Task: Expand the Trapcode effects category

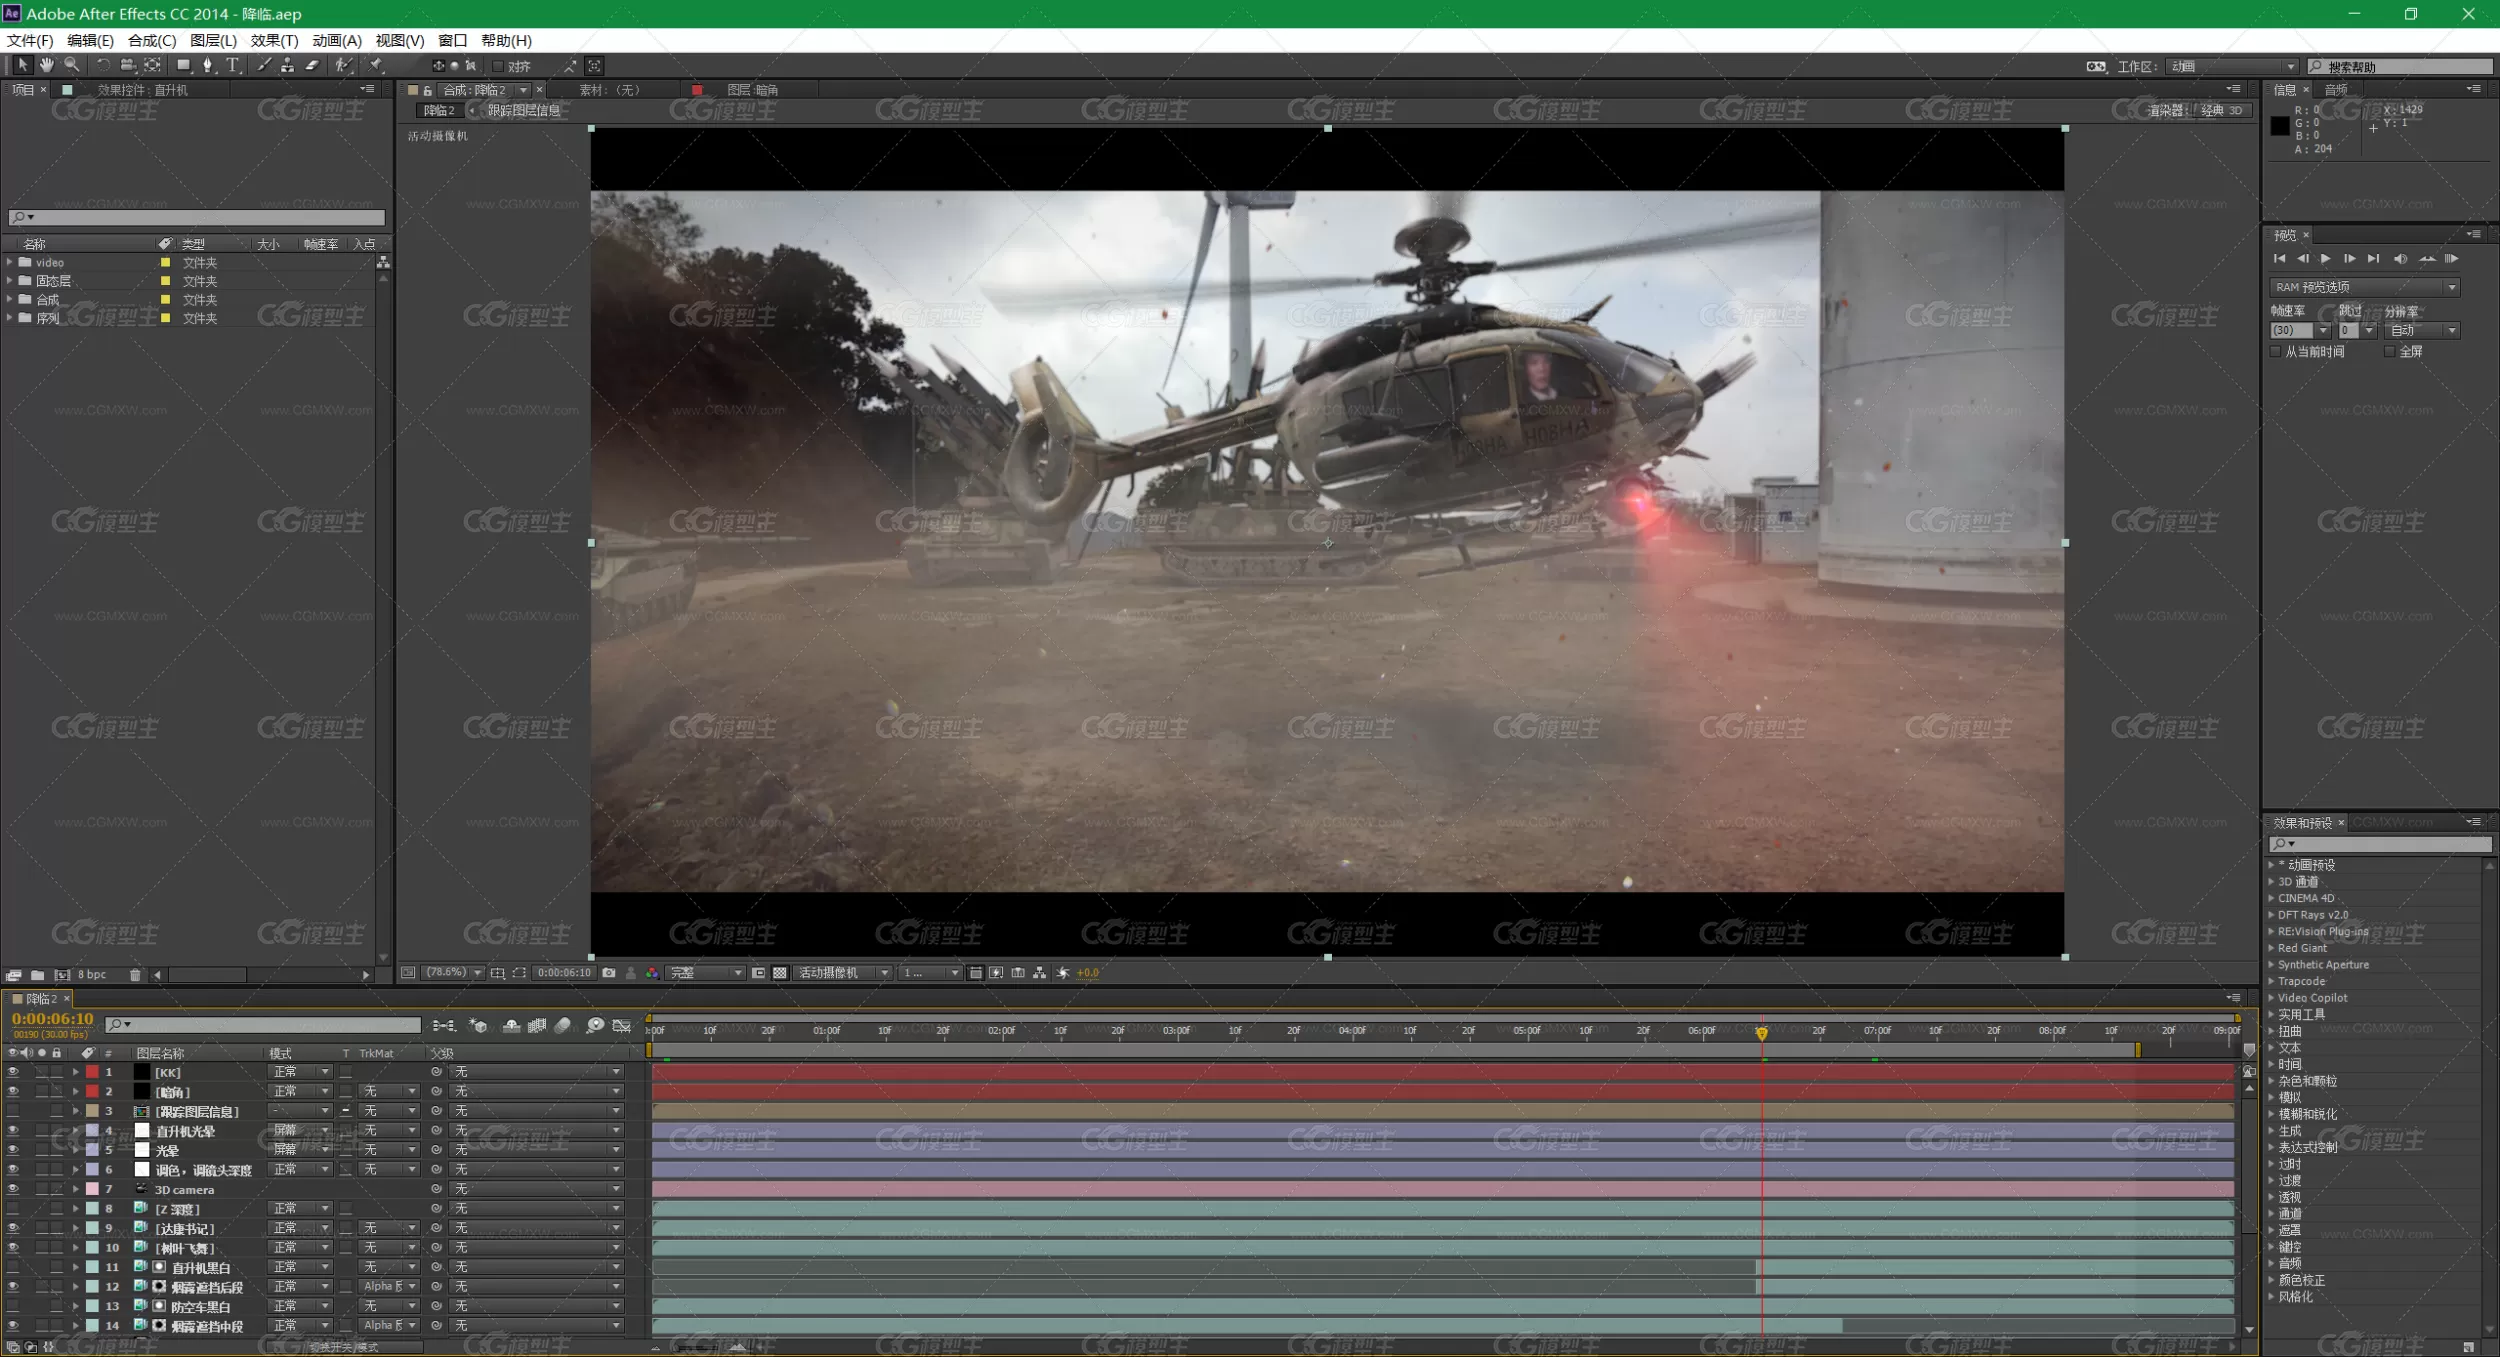Action: (2271, 981)
